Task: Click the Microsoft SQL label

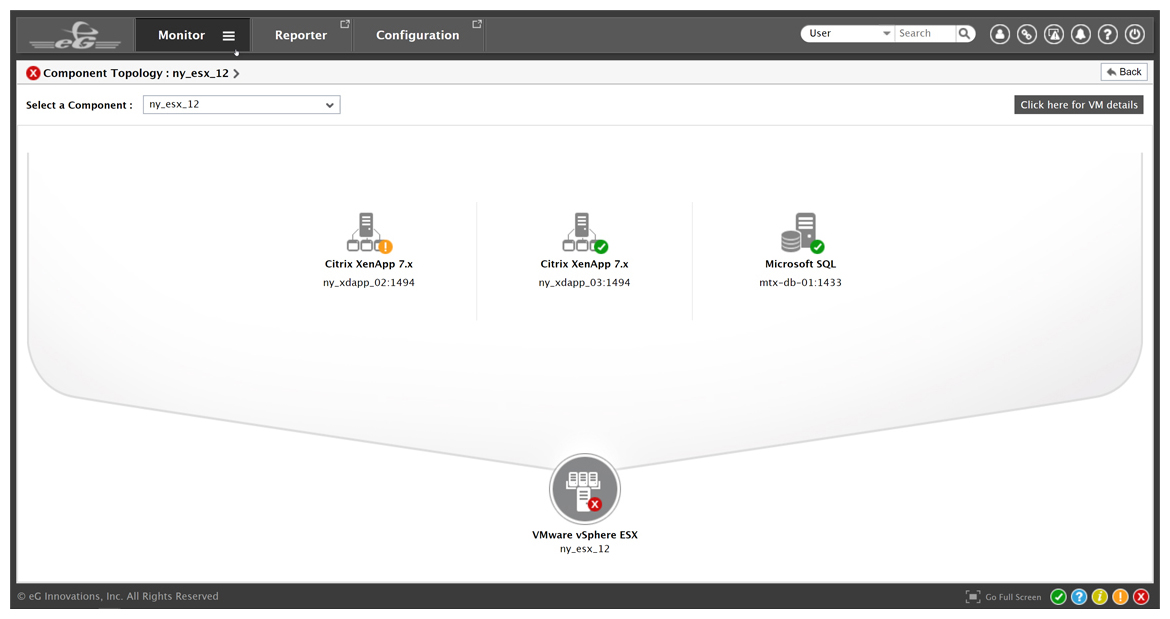Action: coord(800,264)
